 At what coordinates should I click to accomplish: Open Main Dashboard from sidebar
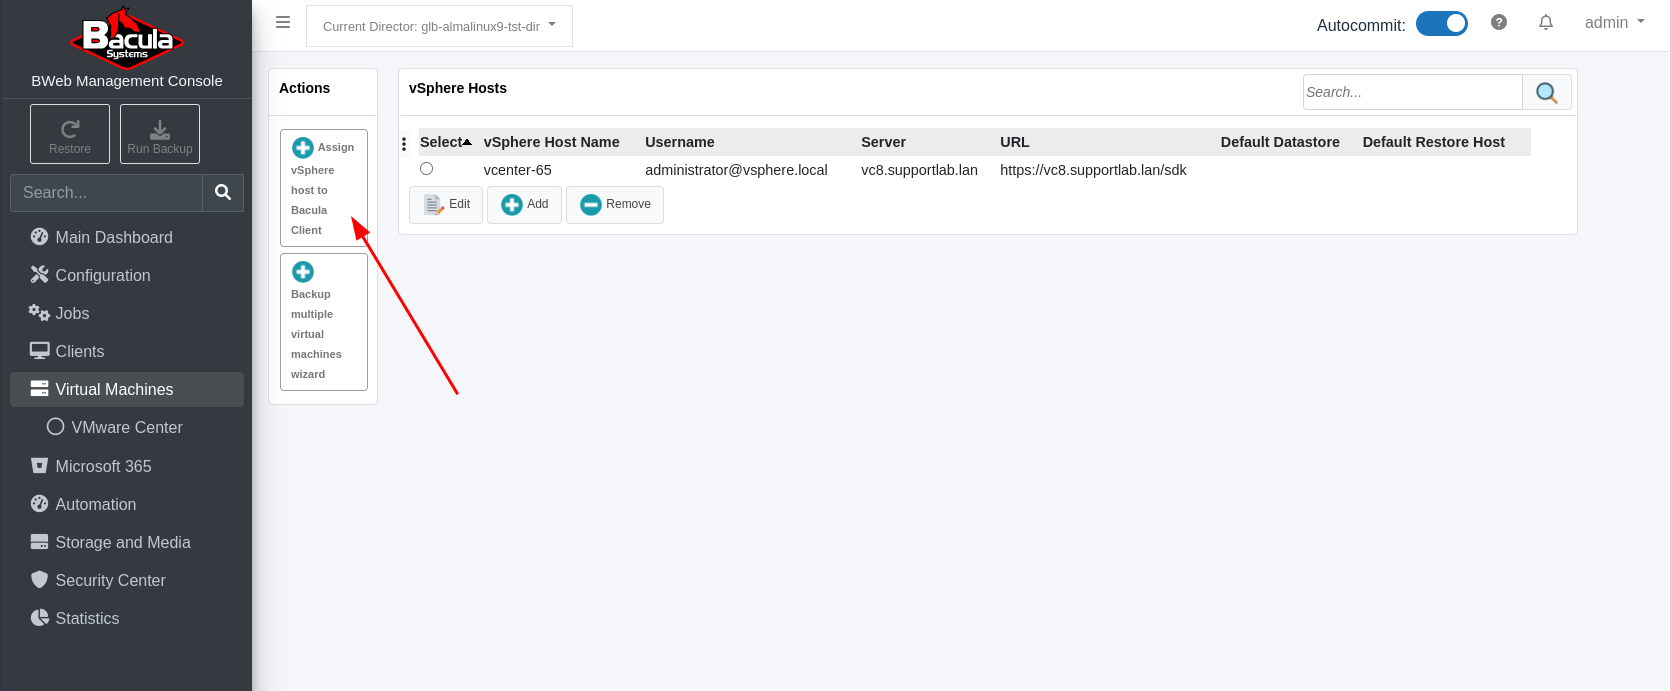pyautogui.click(x=127, y=237)
